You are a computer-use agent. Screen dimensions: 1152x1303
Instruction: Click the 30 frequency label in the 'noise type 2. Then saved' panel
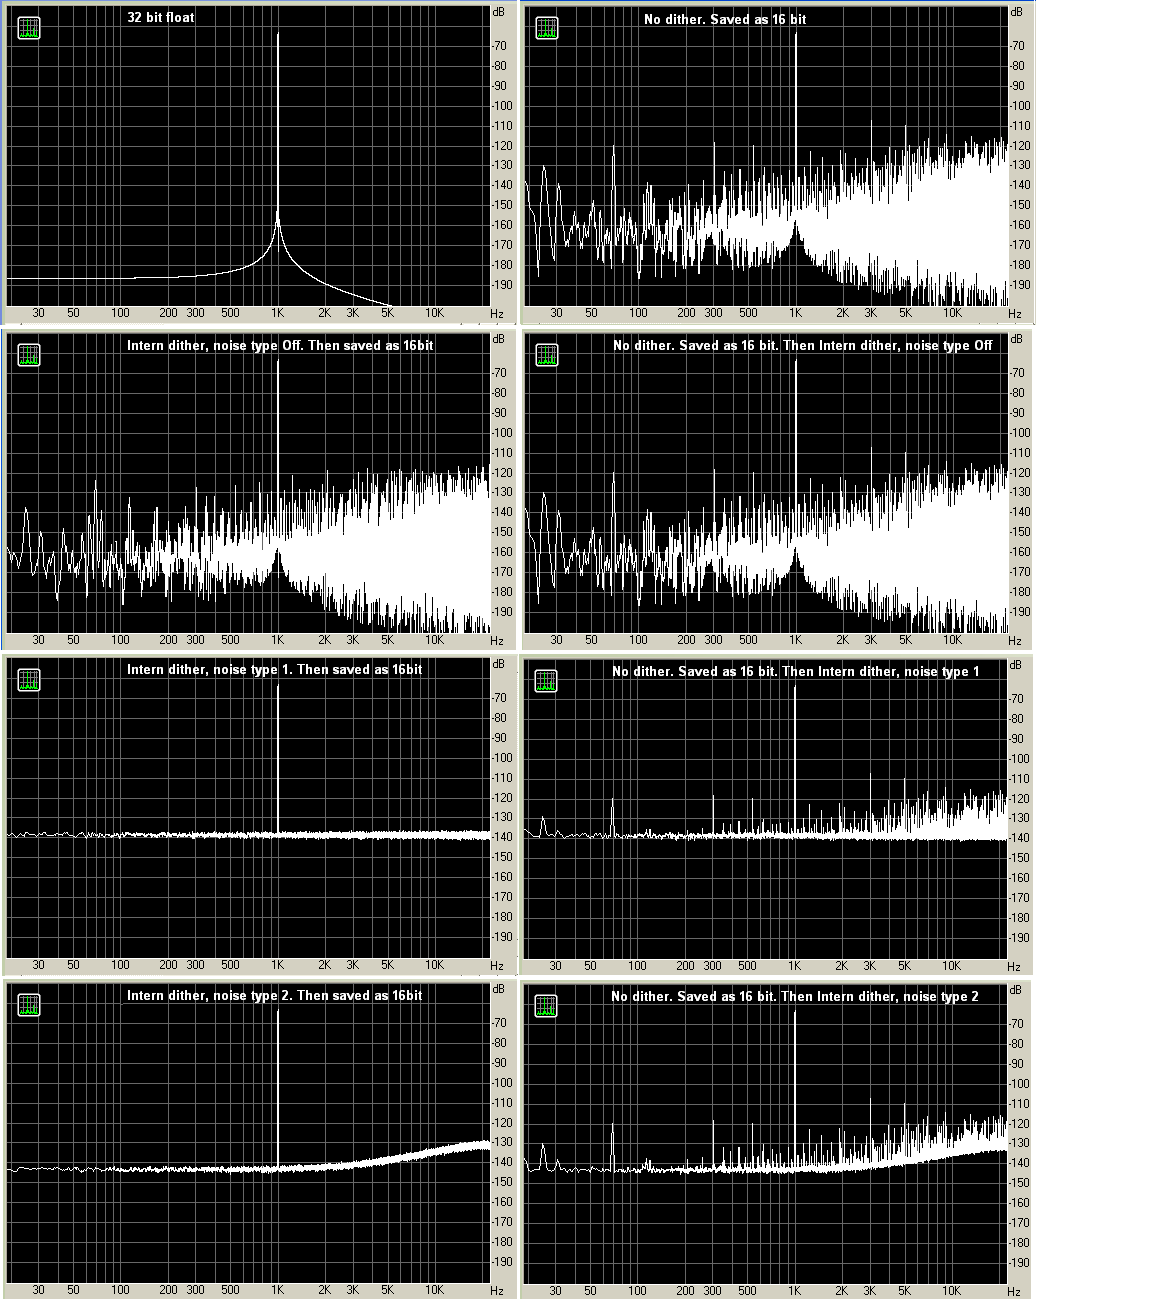[38, 1290]
